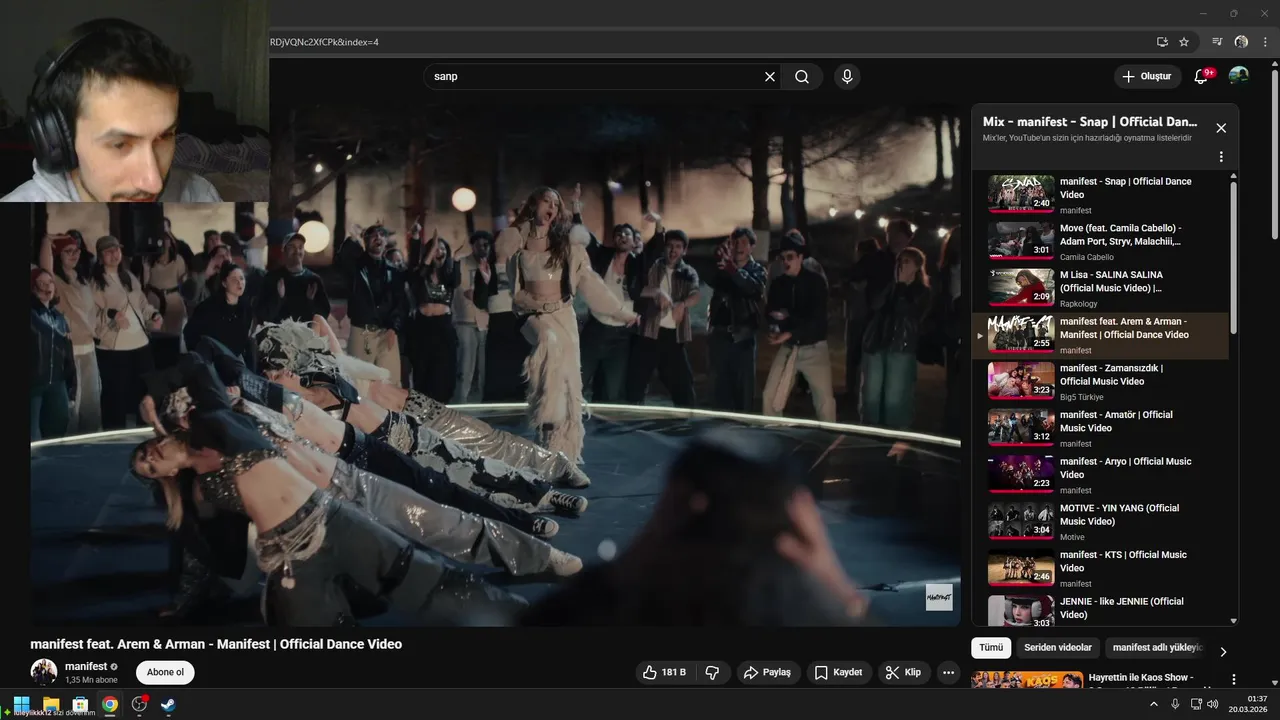Click the Chrome address bar URL
The image size is (1280, 720).
coord(324,42)
